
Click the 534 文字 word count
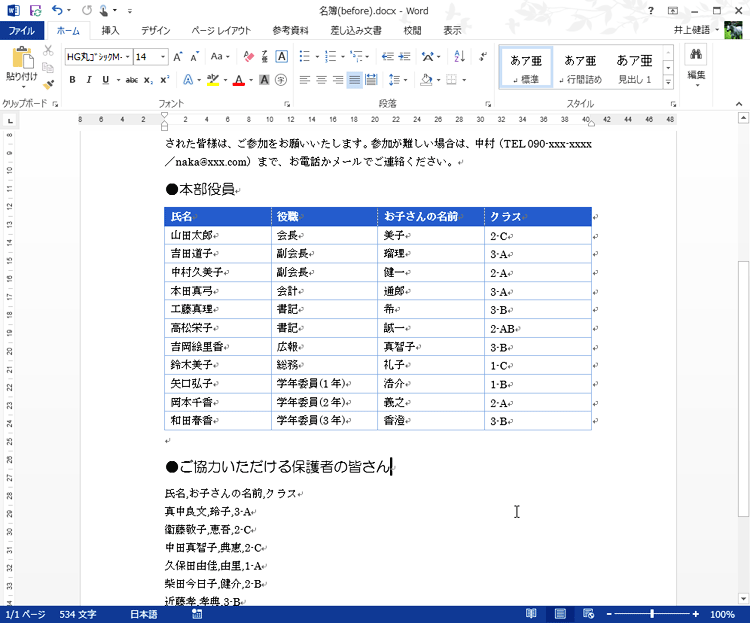point(78,614)
